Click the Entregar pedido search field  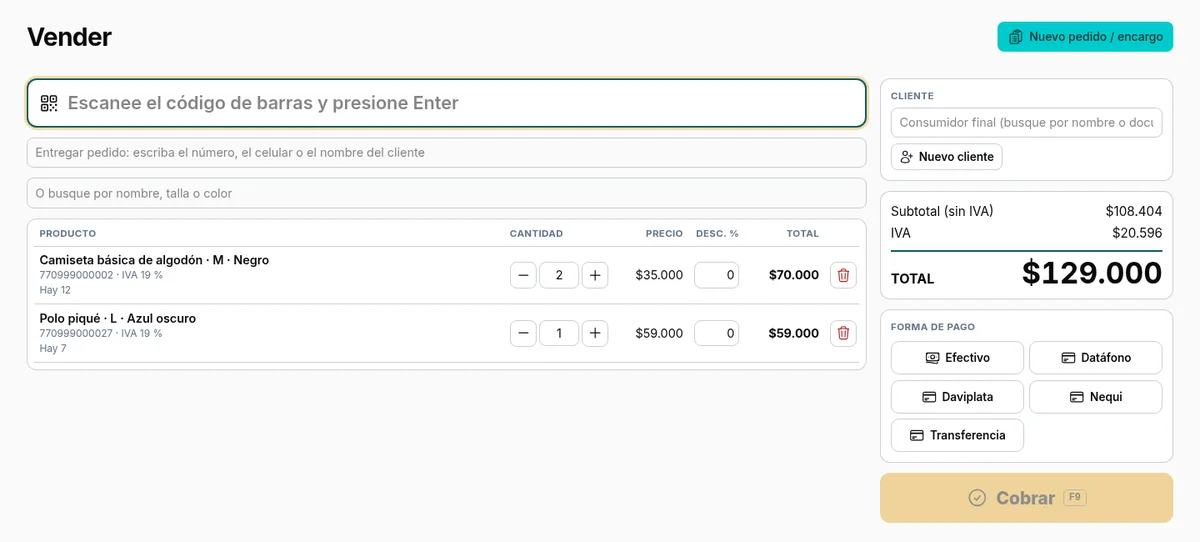[x=446, y=153]
